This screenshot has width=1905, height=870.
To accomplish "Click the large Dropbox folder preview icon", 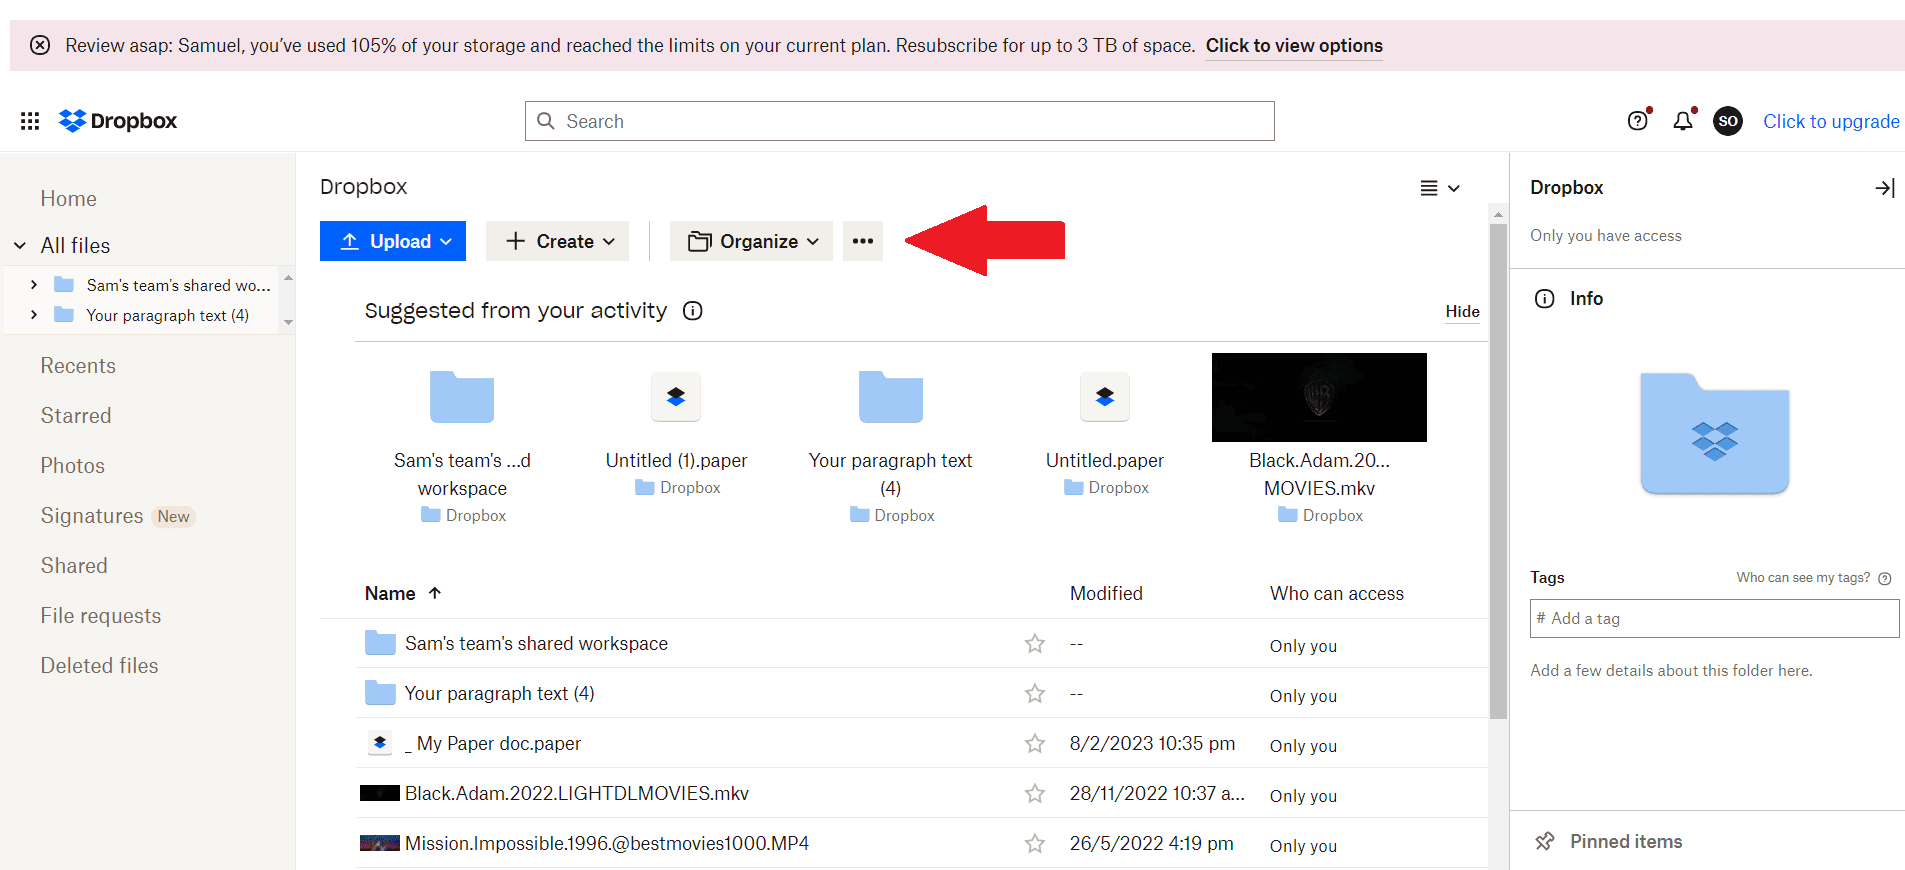I will (1714, 433).
